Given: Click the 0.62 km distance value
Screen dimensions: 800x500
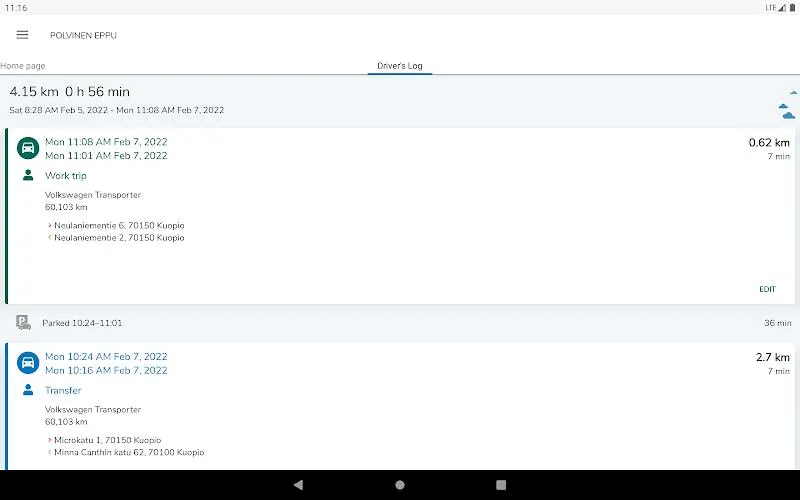Looking at the screenshot, I should [x=769, y=142].
